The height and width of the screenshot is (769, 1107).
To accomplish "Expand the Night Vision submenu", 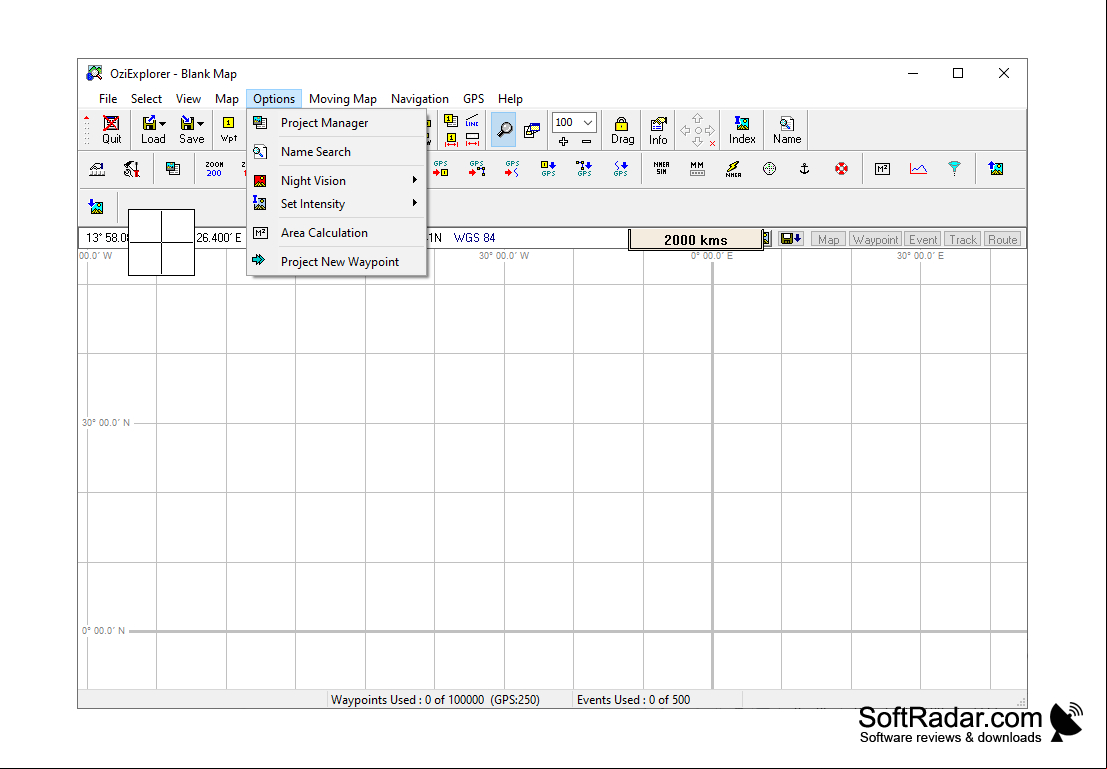I will coord(337,181).
